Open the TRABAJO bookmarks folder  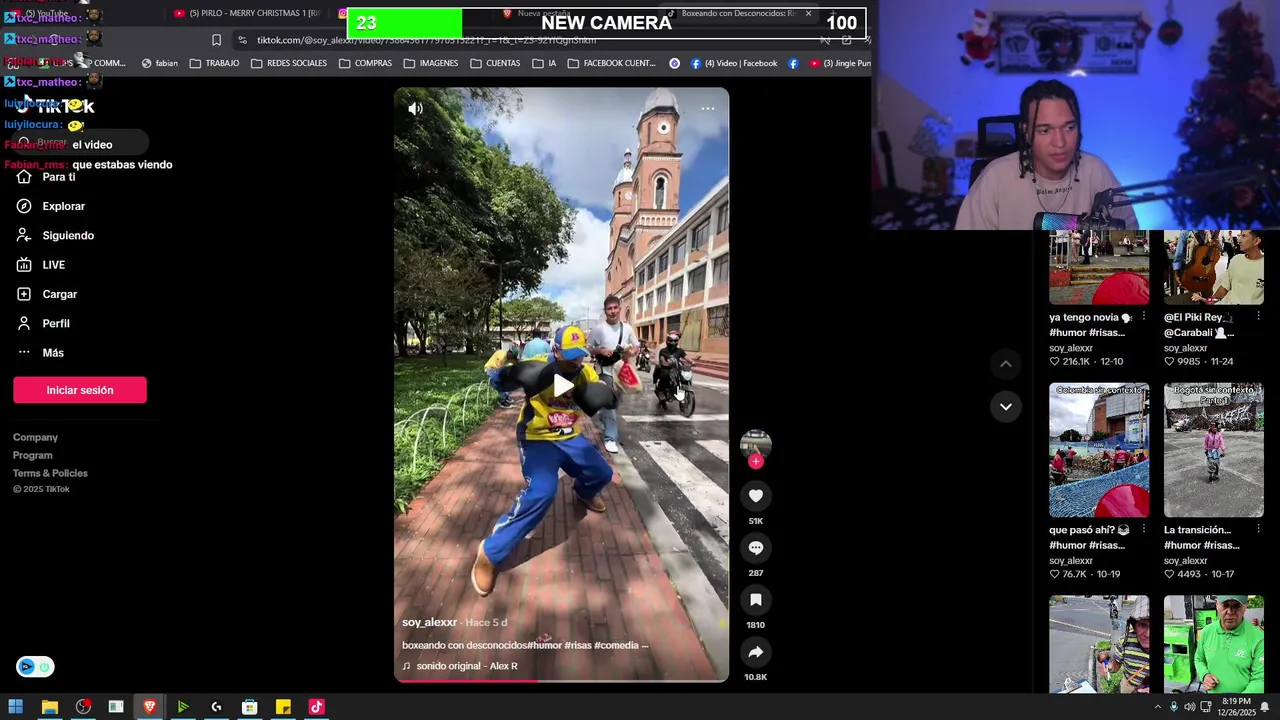coord(215,63)
